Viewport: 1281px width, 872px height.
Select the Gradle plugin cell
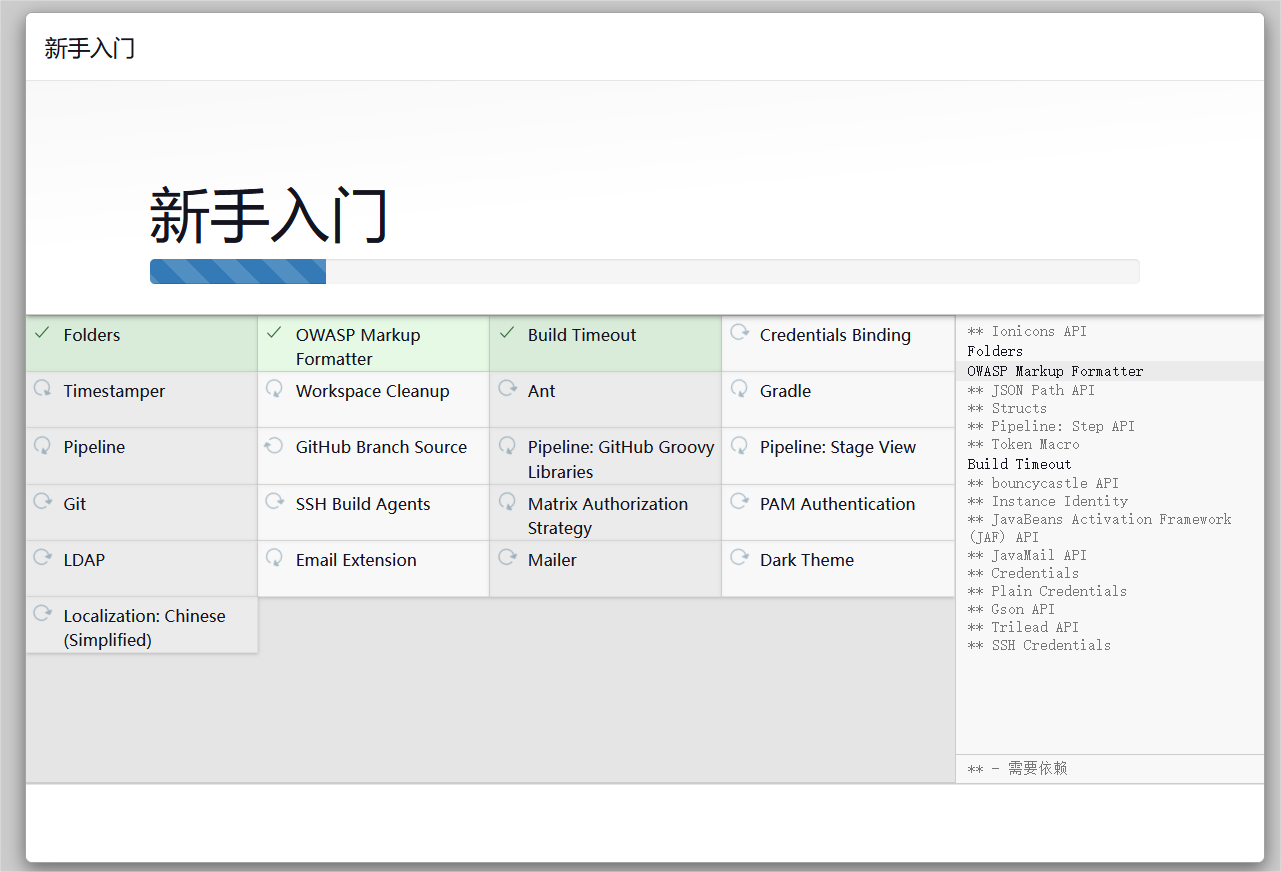point(838,400)
